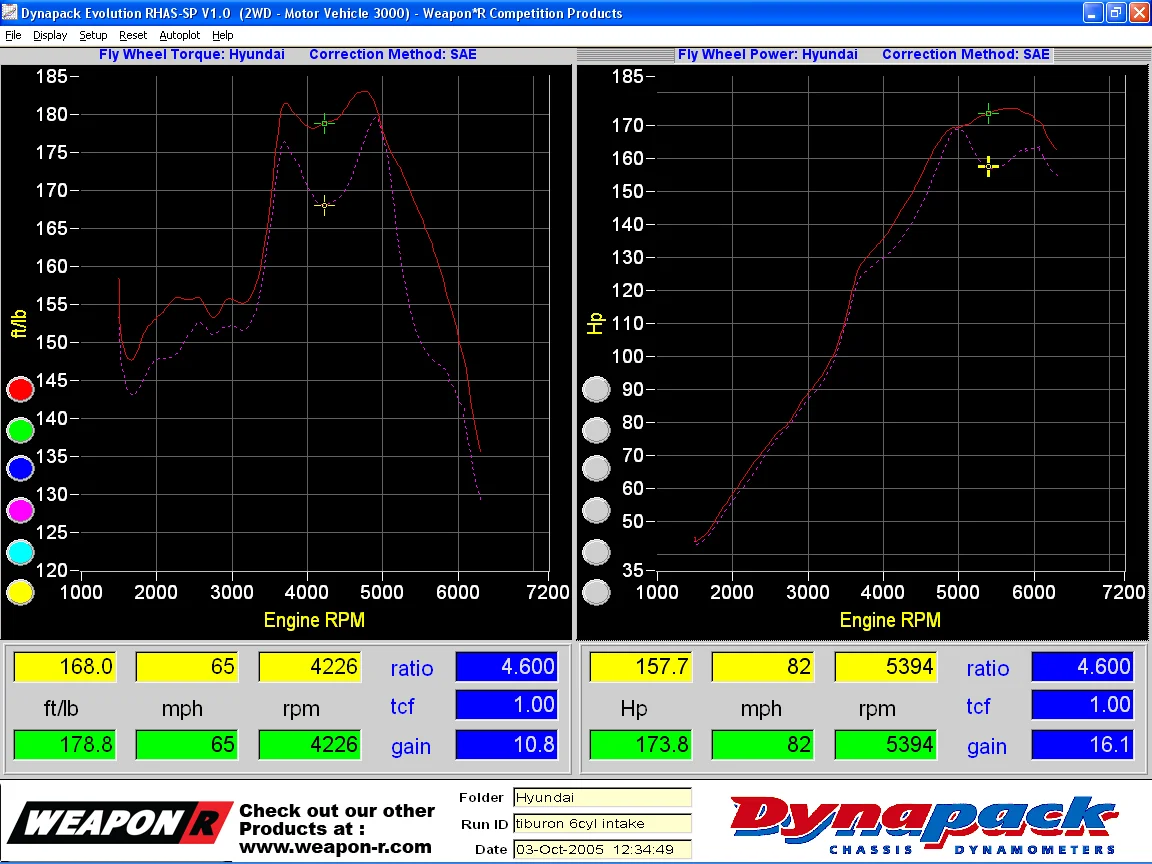Click the yellow 65 mph field
The image size is (1152, 864).
coord(187,666)
